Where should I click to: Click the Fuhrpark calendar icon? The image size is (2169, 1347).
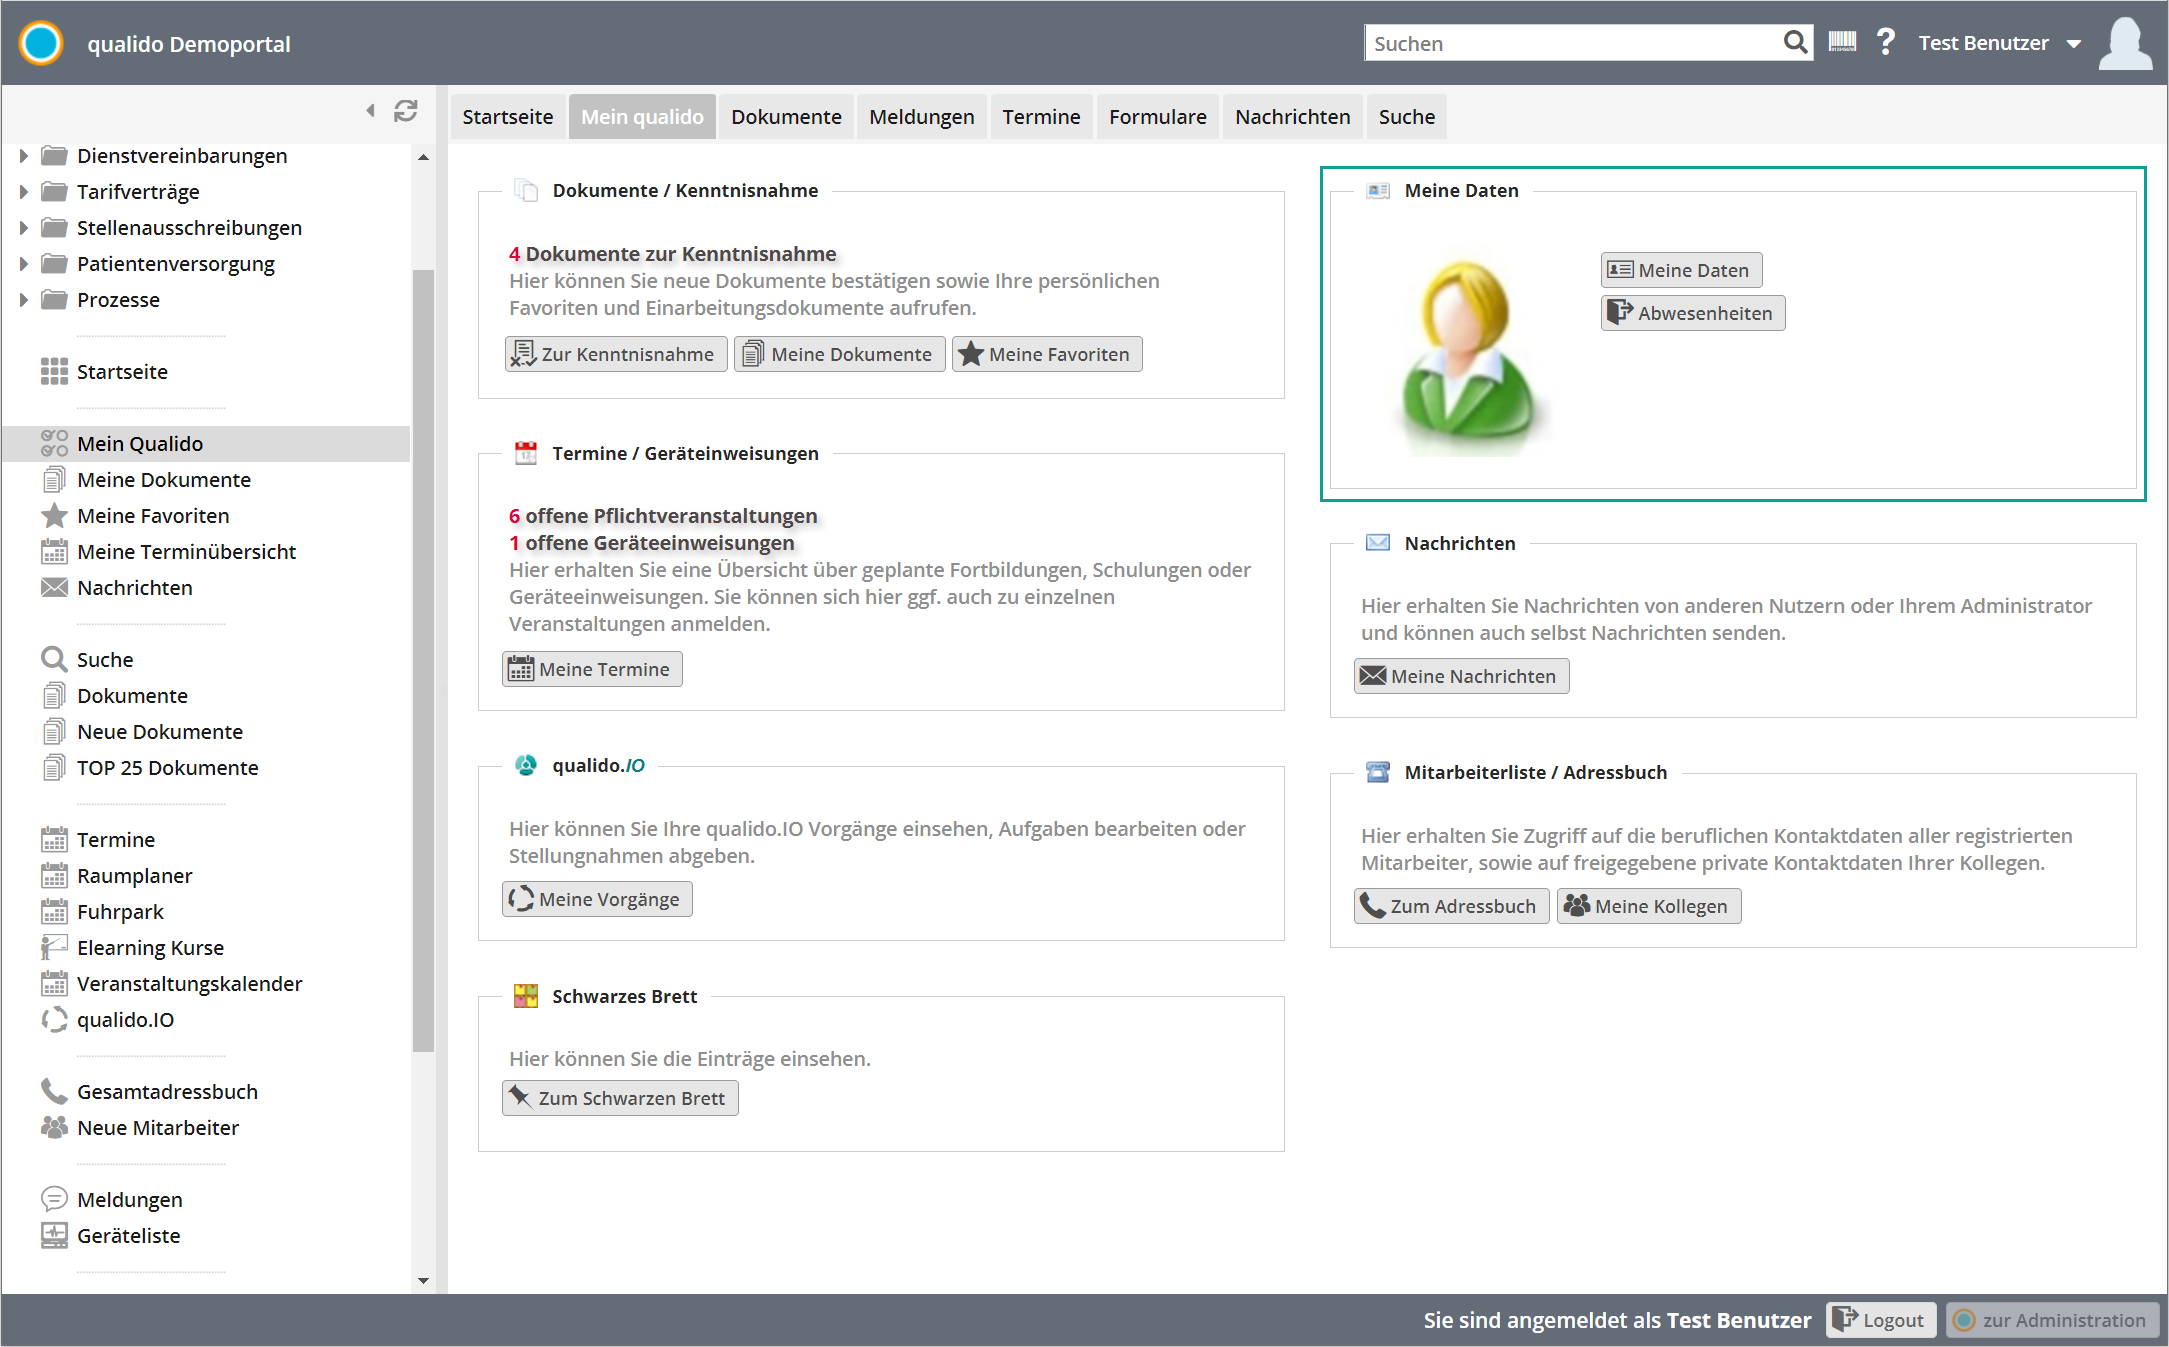pyautogui.click(x=54, y=911)
